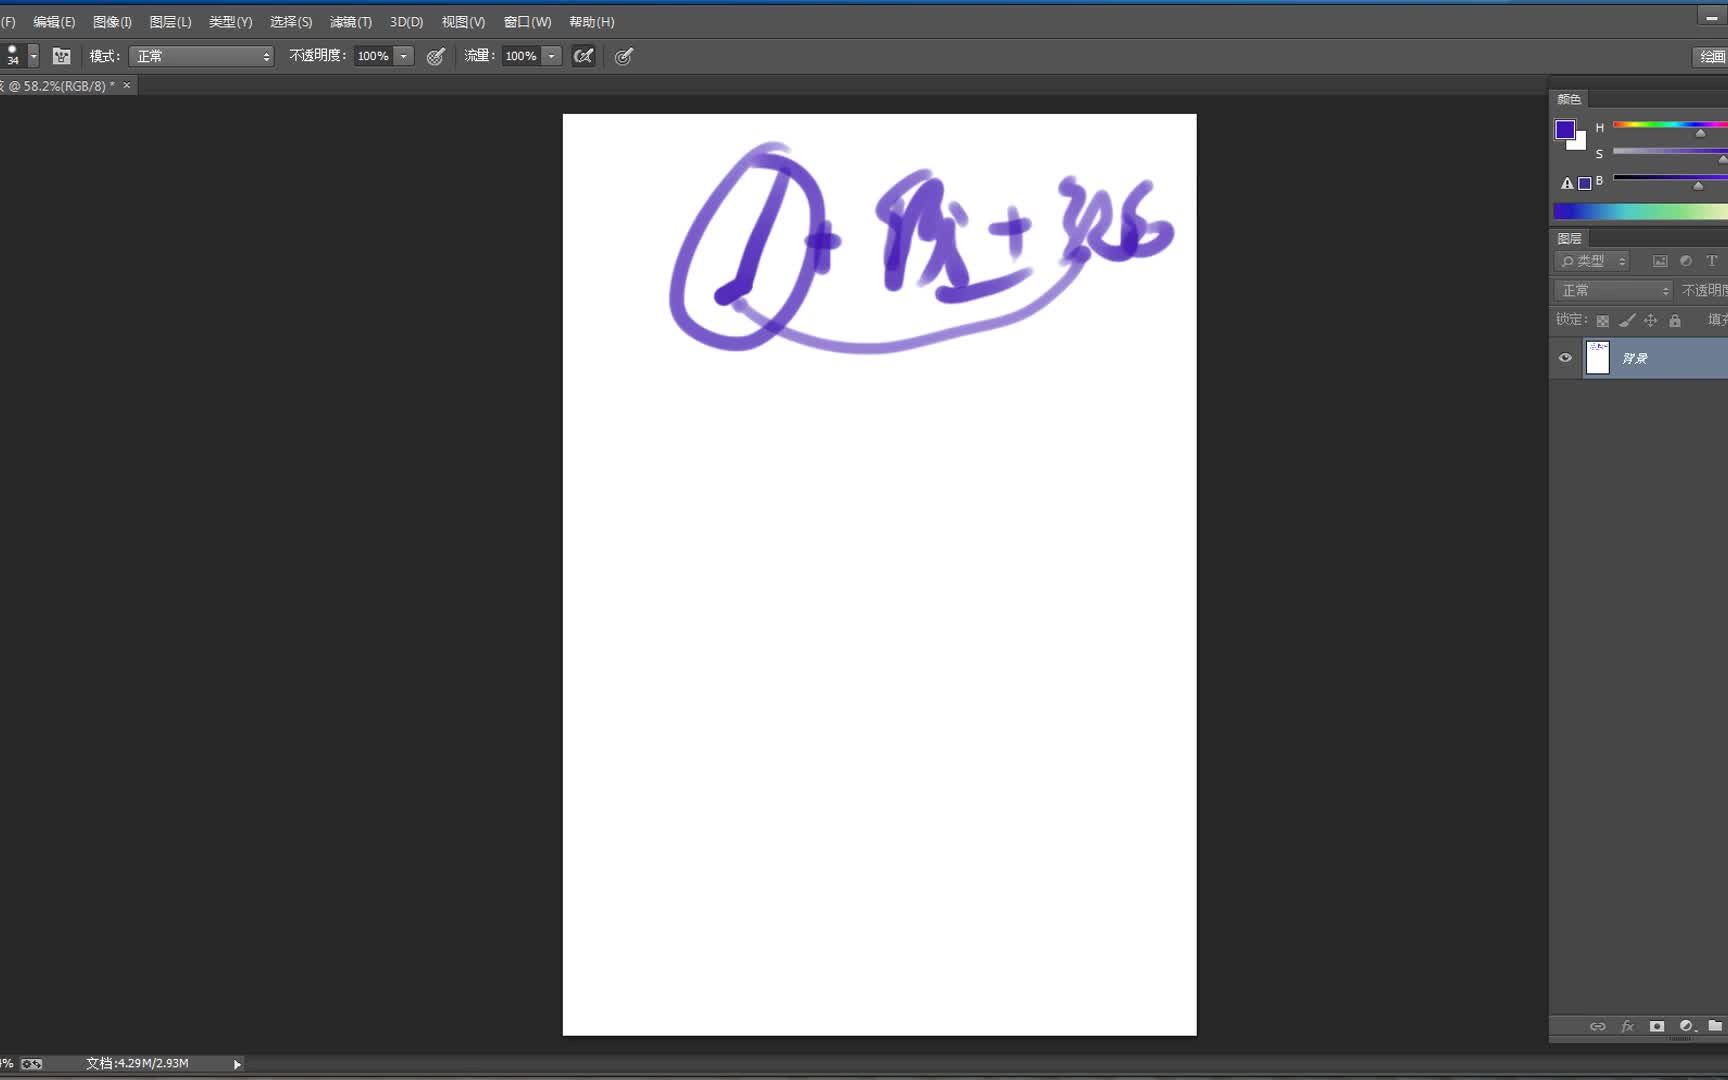Create a new group with folder icon

[x=1716, y=1026]
